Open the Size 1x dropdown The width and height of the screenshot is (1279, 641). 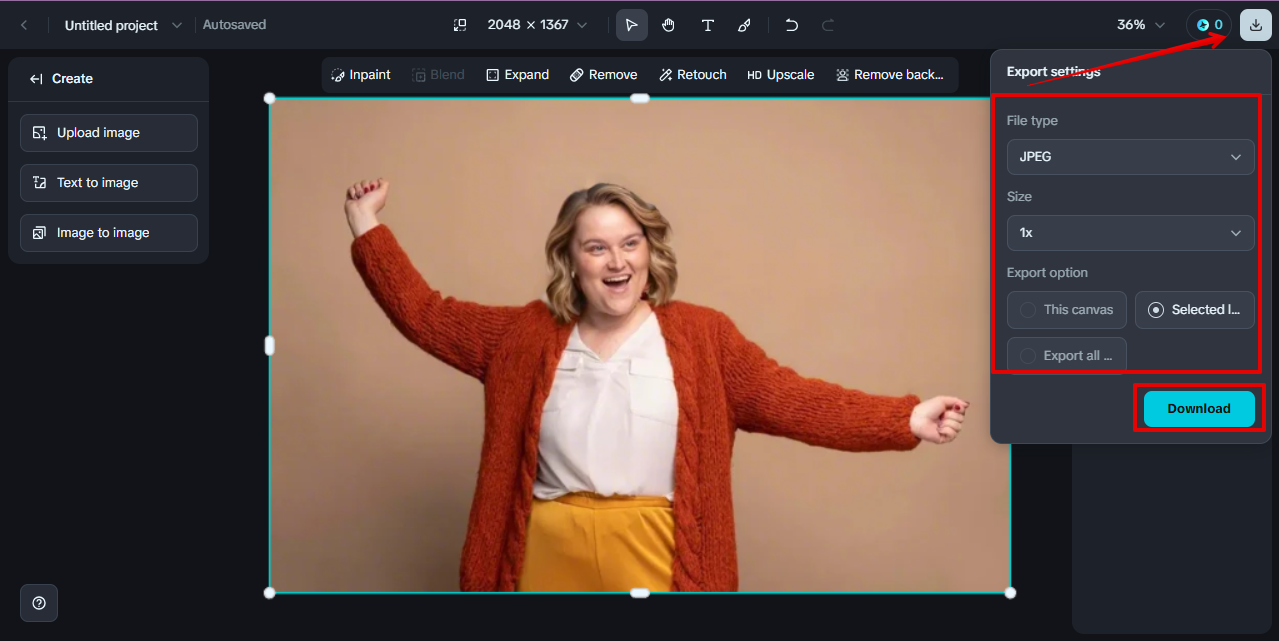(1131, 233)
